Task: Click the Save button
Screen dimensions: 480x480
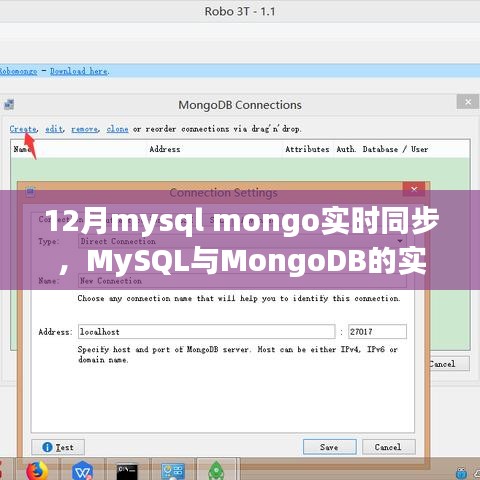Action: tap(330, 447)
